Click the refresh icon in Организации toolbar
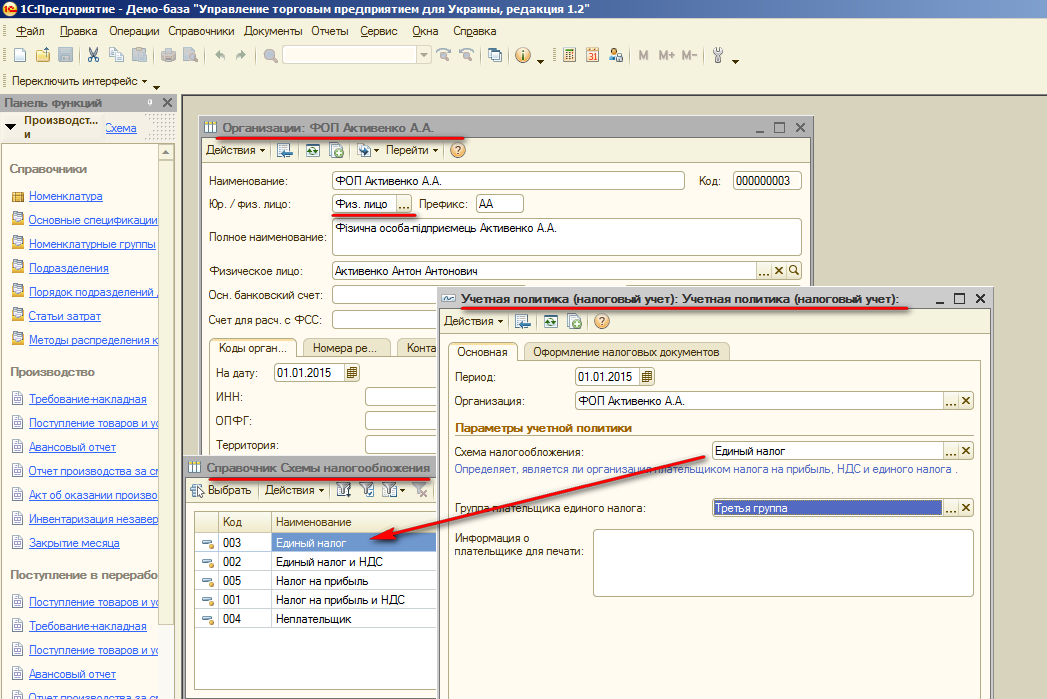 (312, 150)
